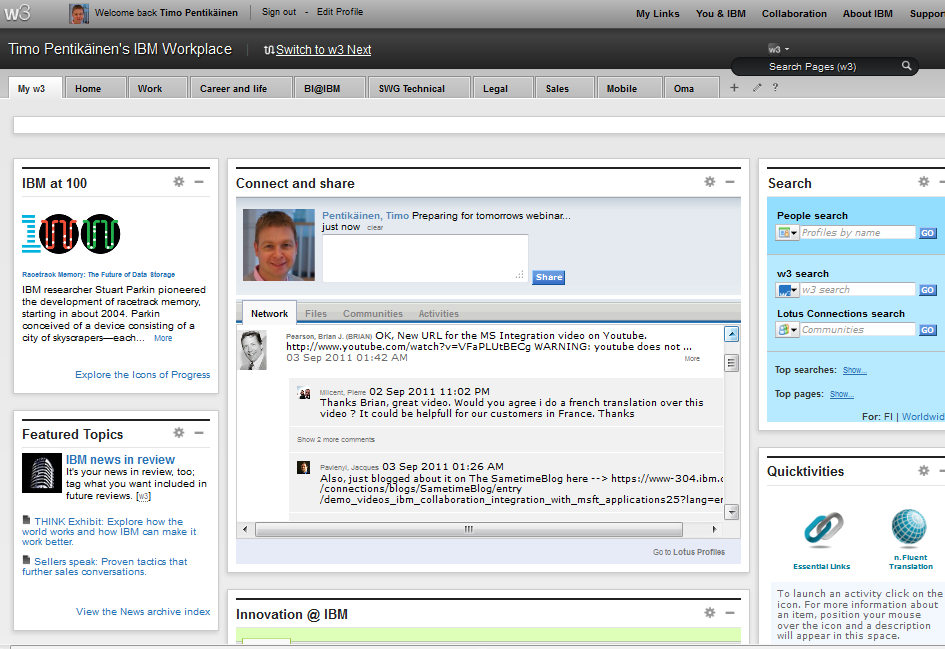Click the IBM news in review thumbnail
The width and height of the screenshot is (945, 649).
(x=42, y=473)
